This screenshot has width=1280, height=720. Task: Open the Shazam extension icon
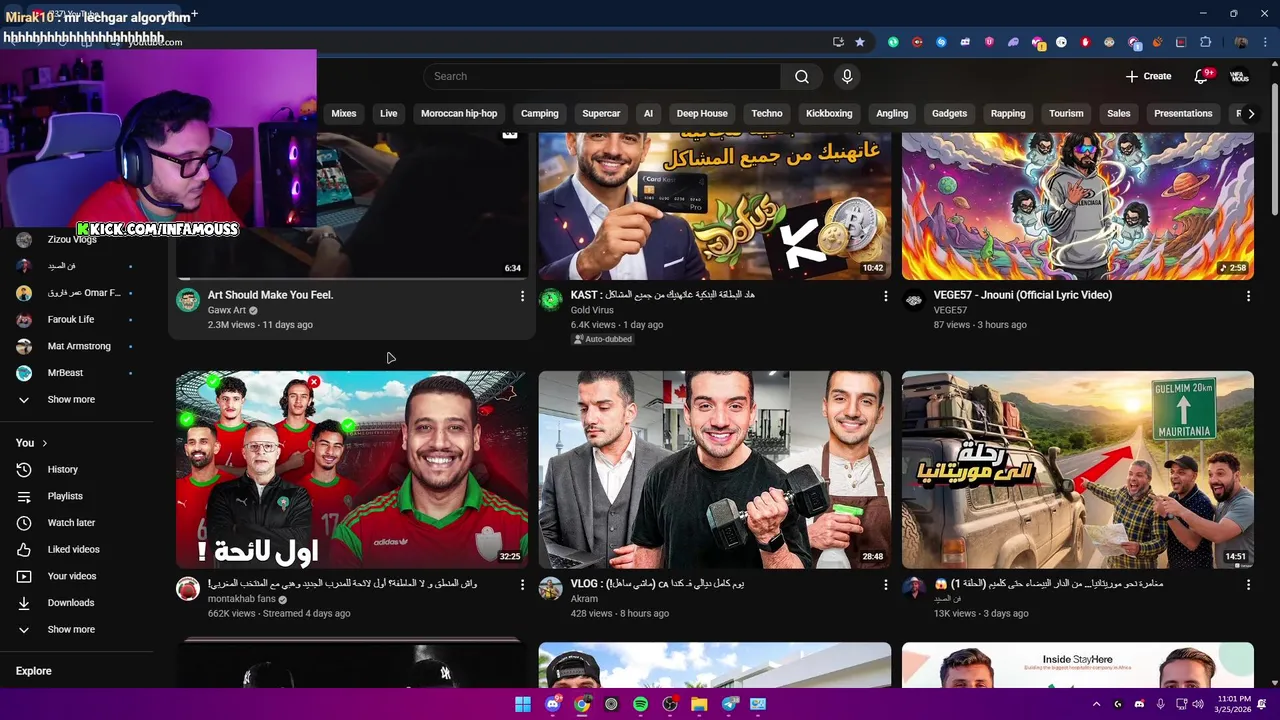(x=941, y=42)
